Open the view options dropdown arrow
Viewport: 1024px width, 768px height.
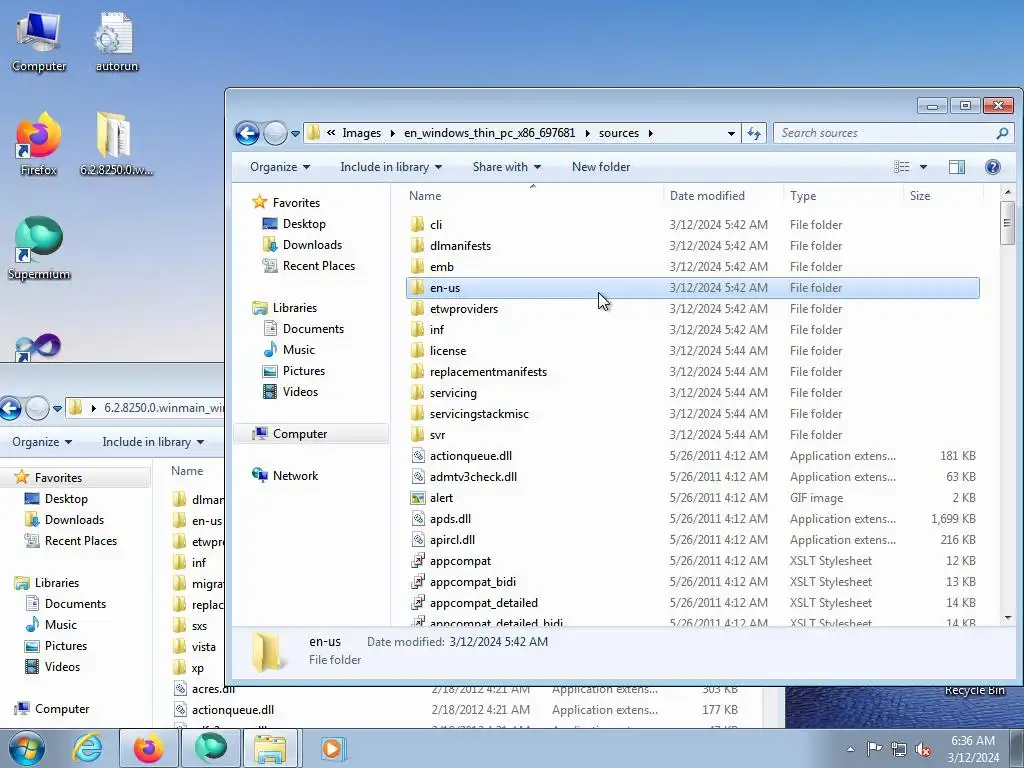coord(923,167)
